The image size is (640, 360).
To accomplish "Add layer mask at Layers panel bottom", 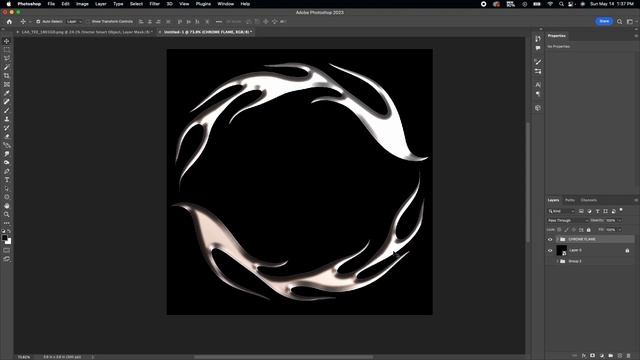I will click(x=593, y=356).
